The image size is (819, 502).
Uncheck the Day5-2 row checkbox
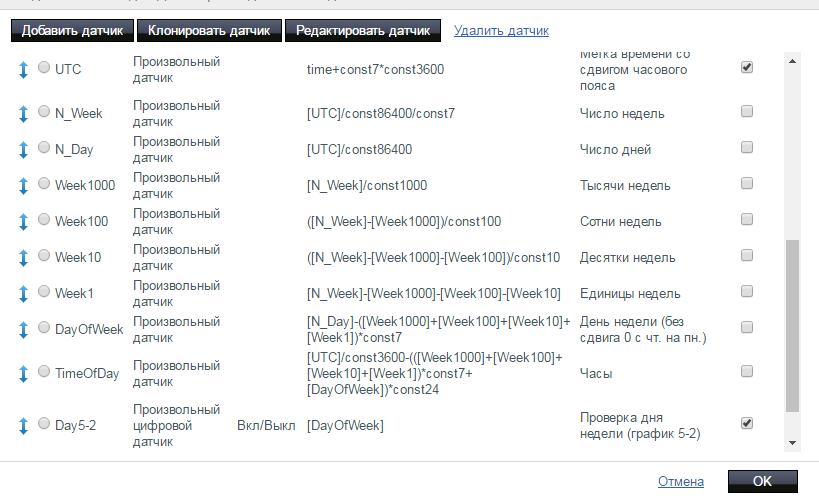point(746,423)
